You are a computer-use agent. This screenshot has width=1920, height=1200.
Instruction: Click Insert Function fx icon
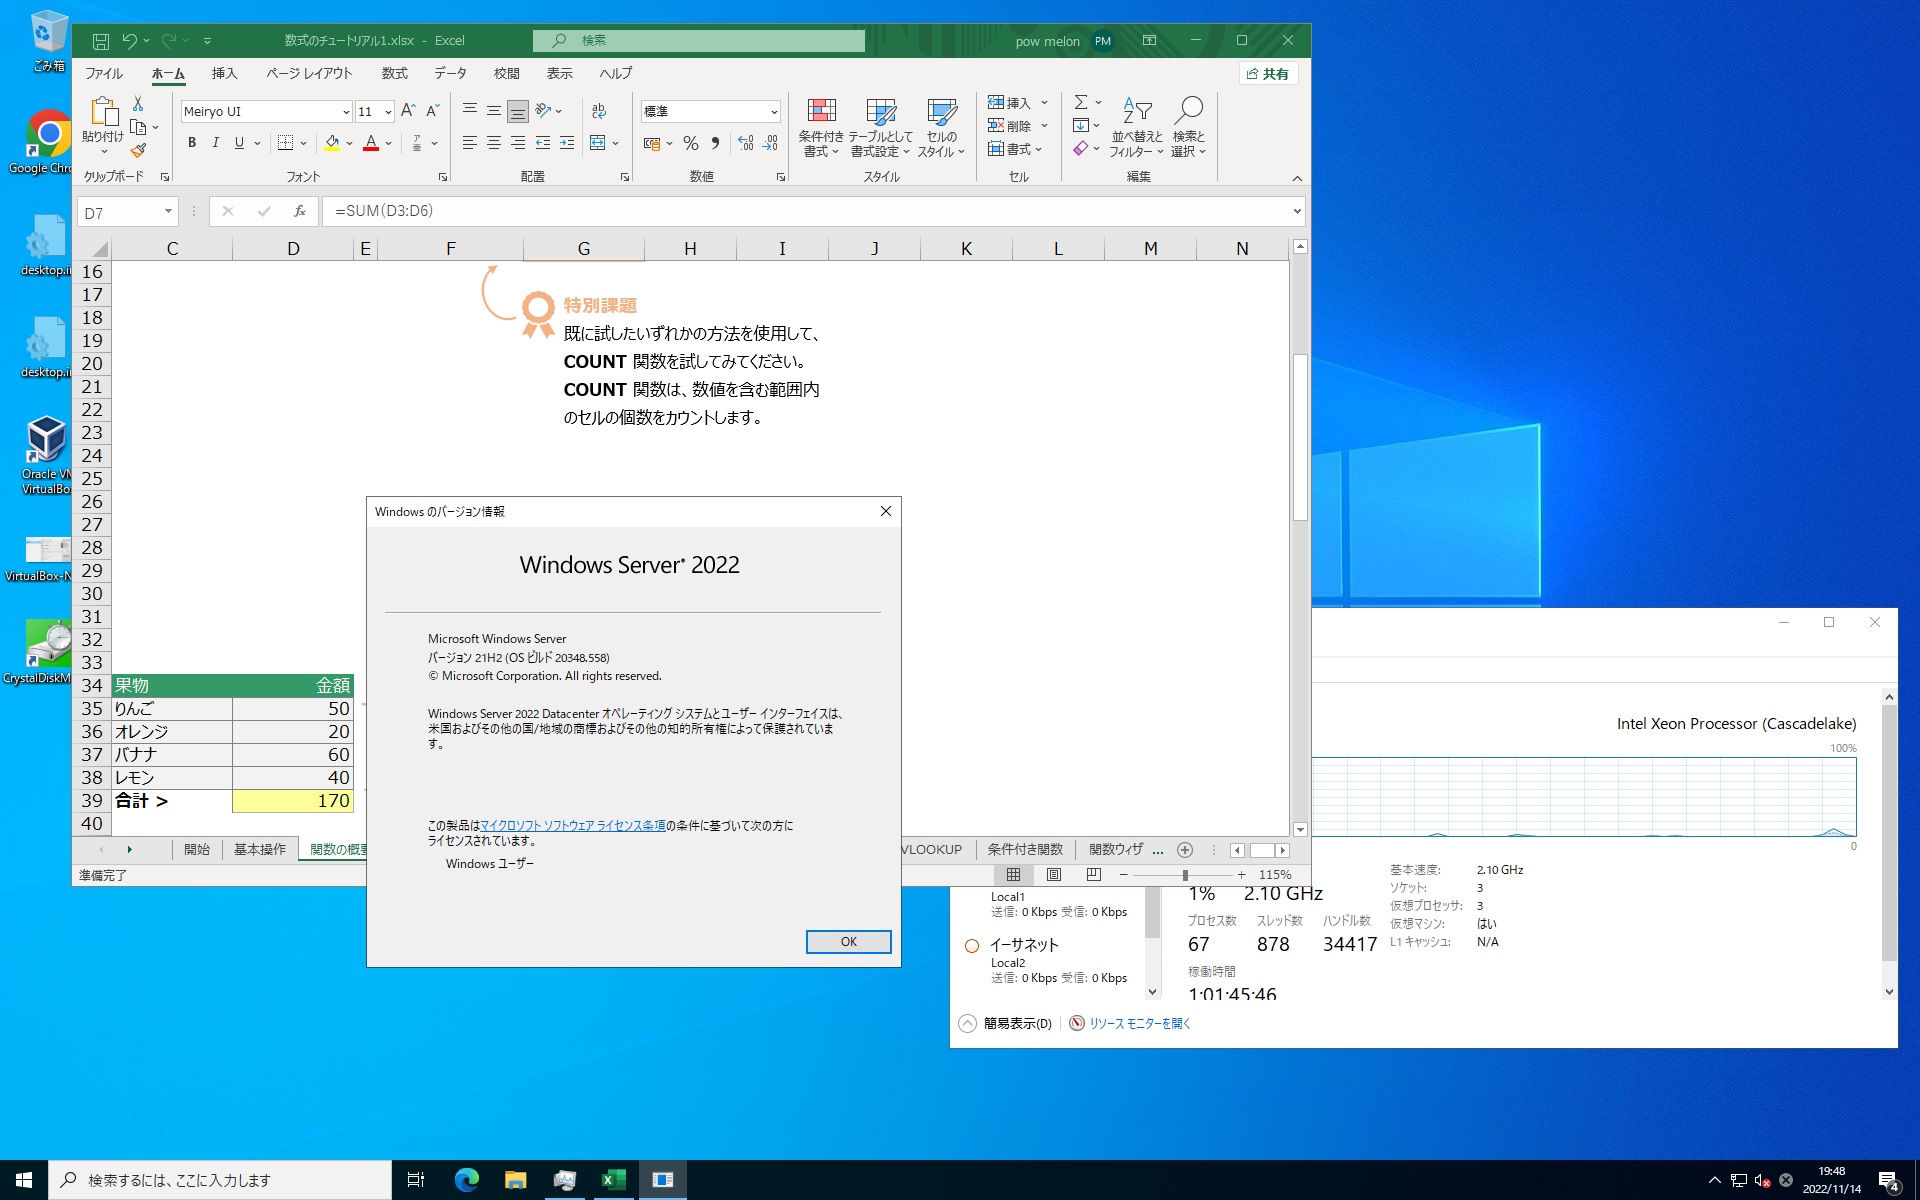click(300, 211)
